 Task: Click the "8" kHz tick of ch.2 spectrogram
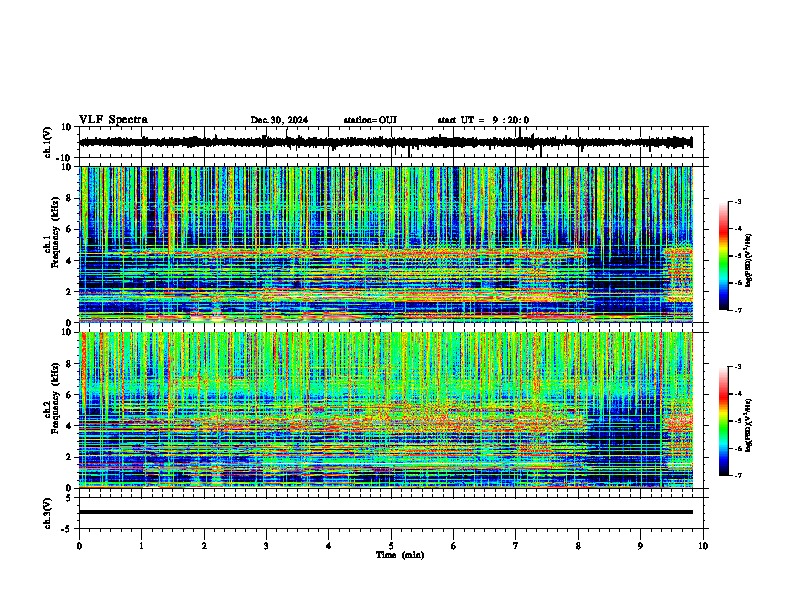(69, 364)
